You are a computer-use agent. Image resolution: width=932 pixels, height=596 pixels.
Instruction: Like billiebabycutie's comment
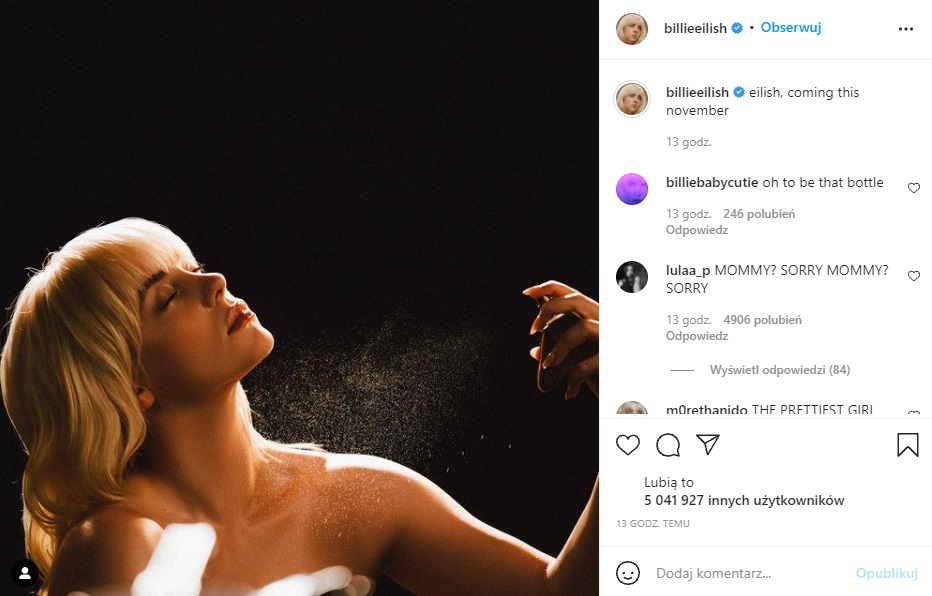coord(913,188)
